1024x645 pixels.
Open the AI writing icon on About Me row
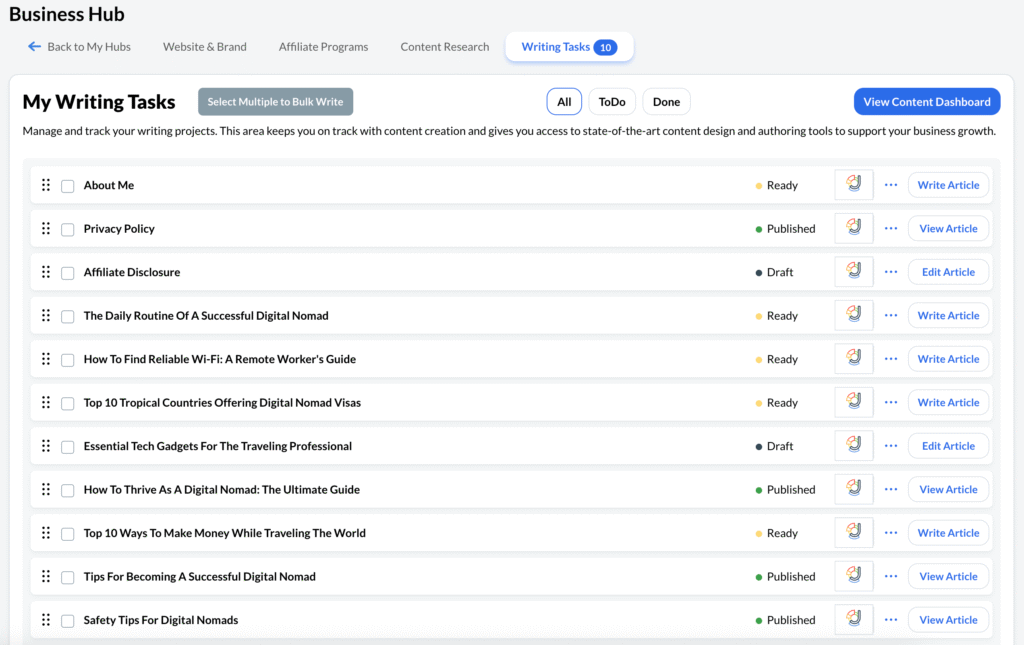(853, 184)
